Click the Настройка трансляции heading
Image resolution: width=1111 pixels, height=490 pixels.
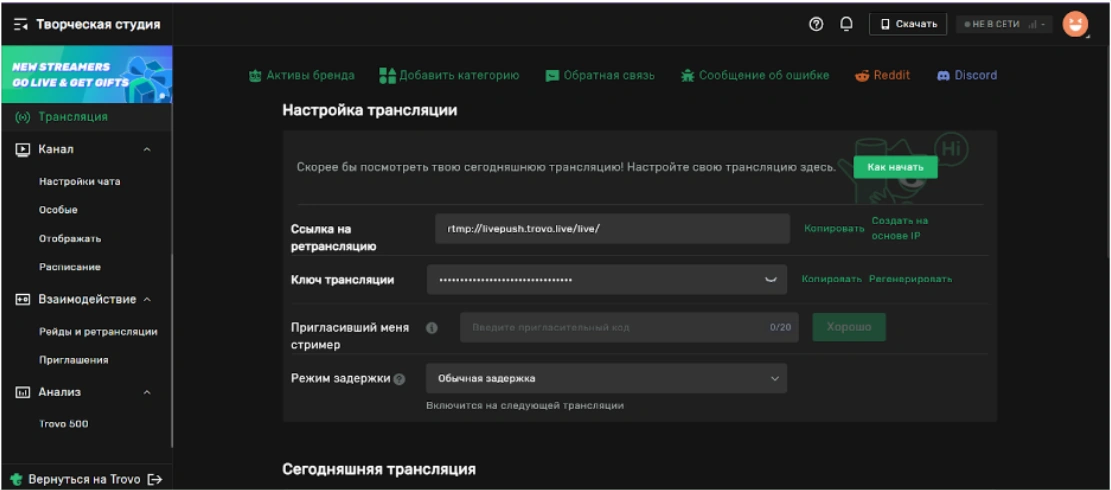[x=370, y=110]
